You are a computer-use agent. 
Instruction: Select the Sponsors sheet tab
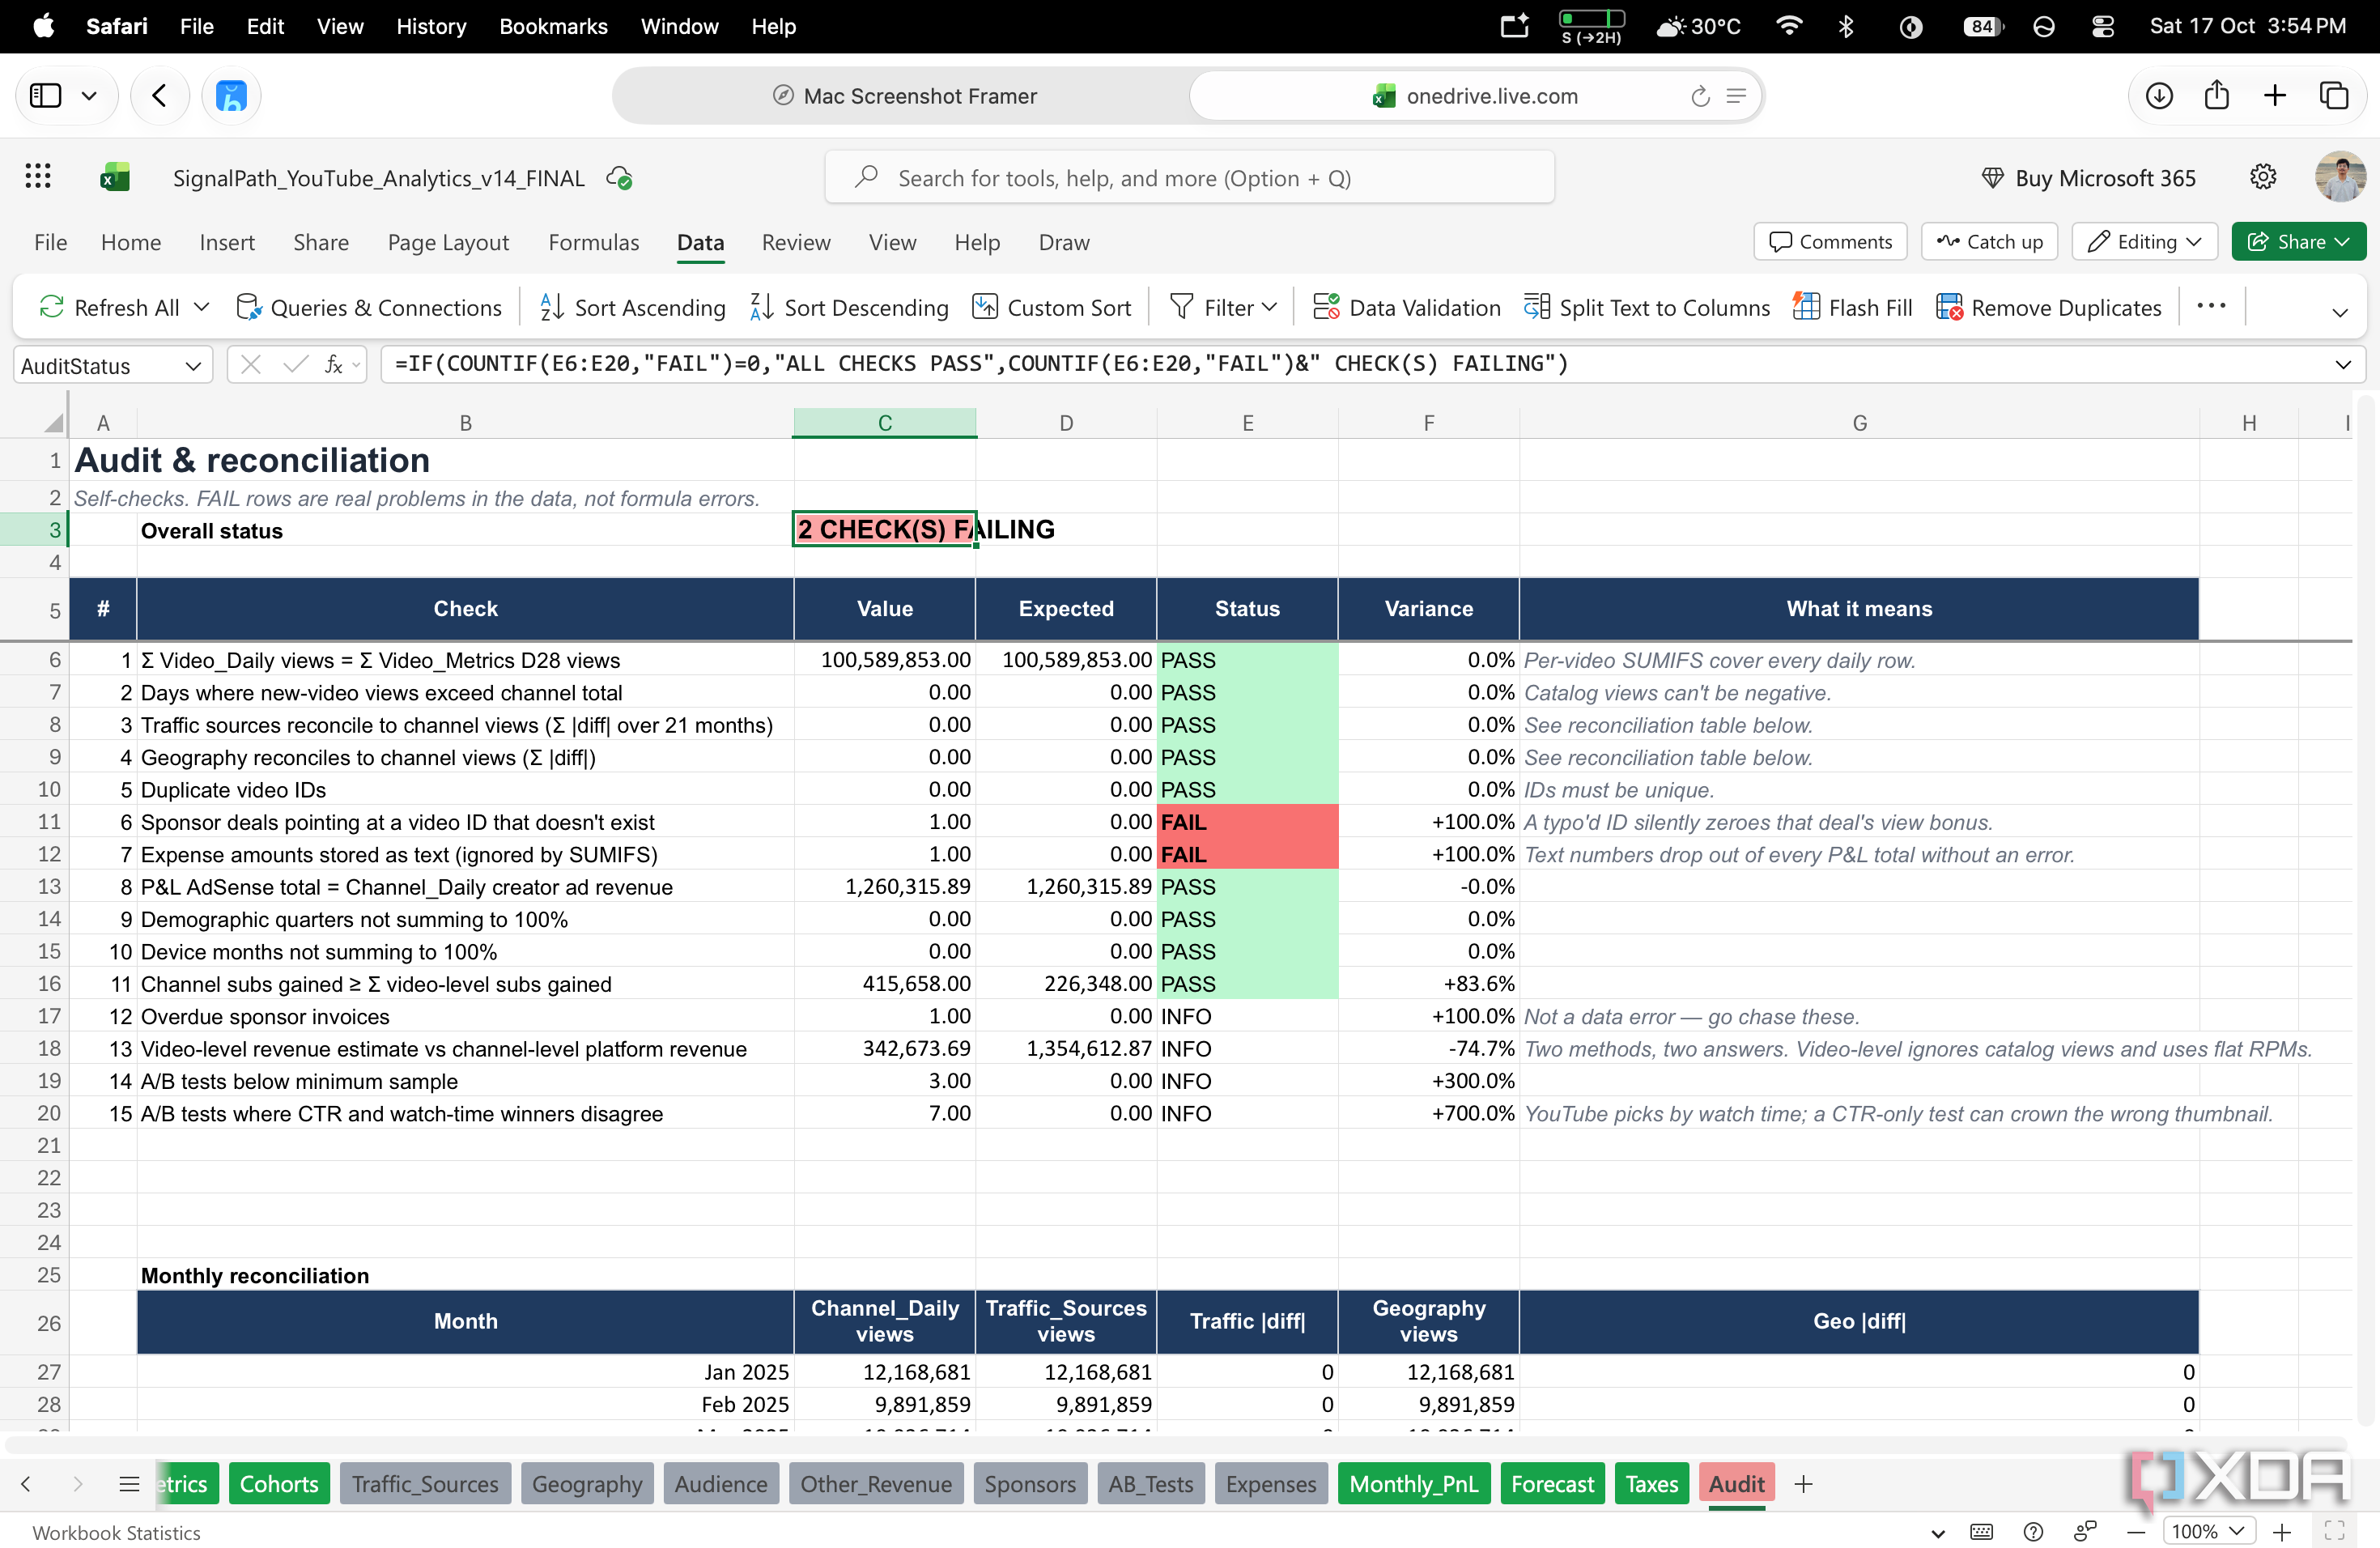click(x=1030, y=1484)
